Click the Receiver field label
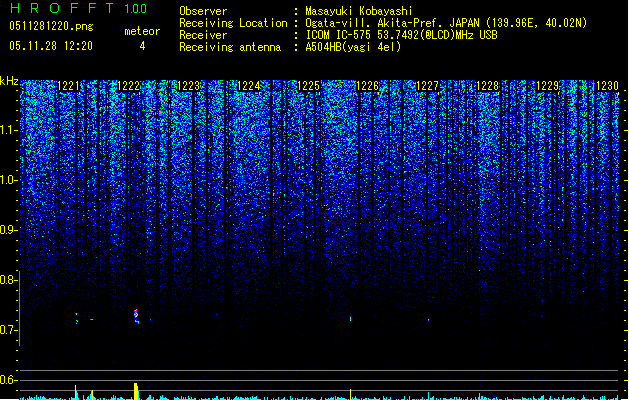Image resolution: width=629 pixels, height=400 pixels. click(x=203, y=35)
